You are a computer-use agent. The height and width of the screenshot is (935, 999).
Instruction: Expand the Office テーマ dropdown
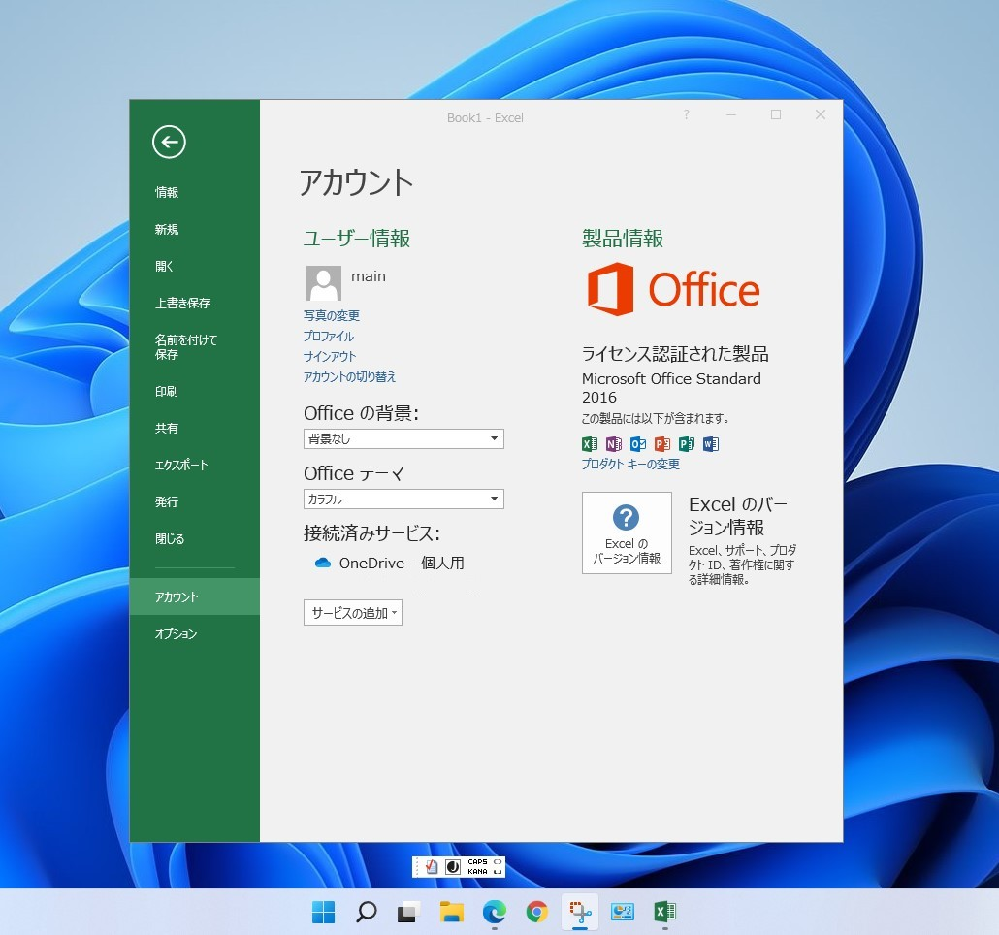click(494, 499)
